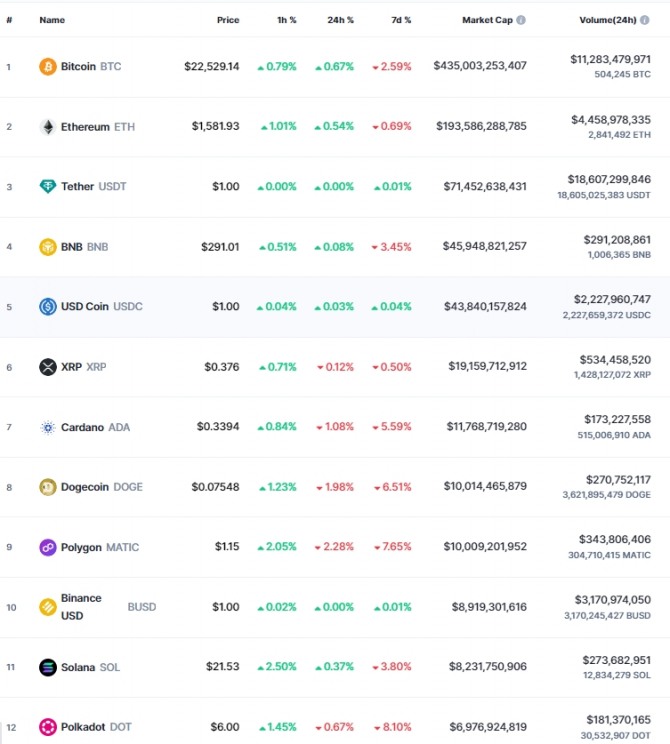Click the Solana logo icon
This screenshot has height=744, width=670.
pyautogui.click(x=48, y=667)
